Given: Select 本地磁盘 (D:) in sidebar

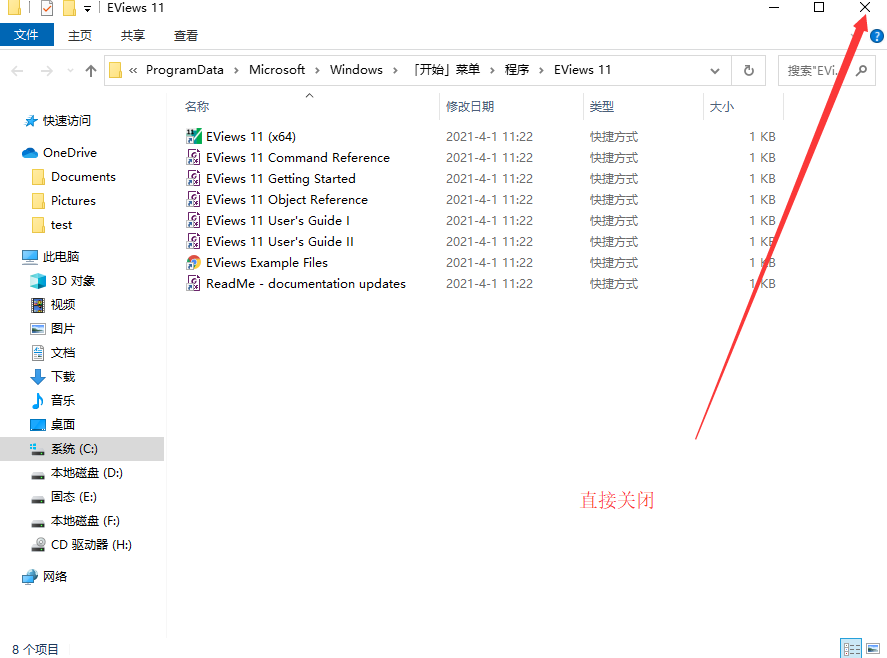Looking at the screenshot, I should tap(87, 473).
